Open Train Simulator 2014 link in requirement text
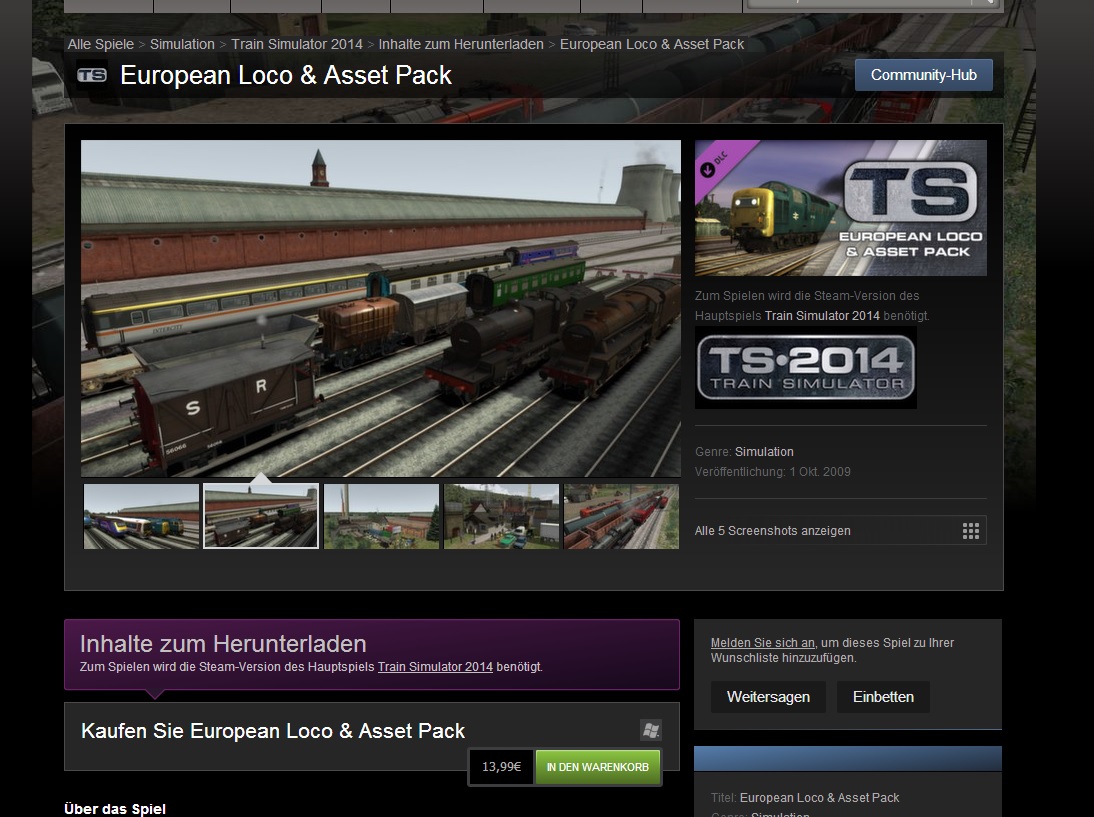The width and height of the screenshot is (1094, 817). click(822, 315)
